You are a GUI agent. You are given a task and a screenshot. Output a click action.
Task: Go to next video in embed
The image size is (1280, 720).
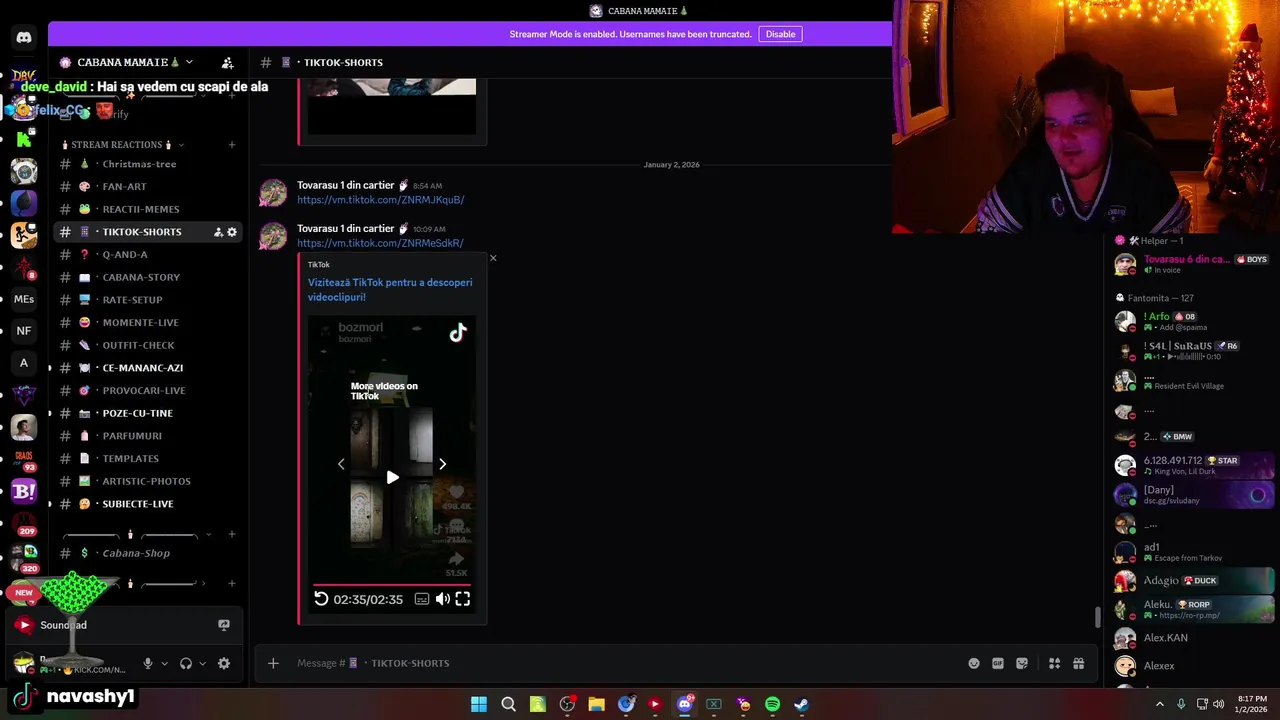click(442, 464)
